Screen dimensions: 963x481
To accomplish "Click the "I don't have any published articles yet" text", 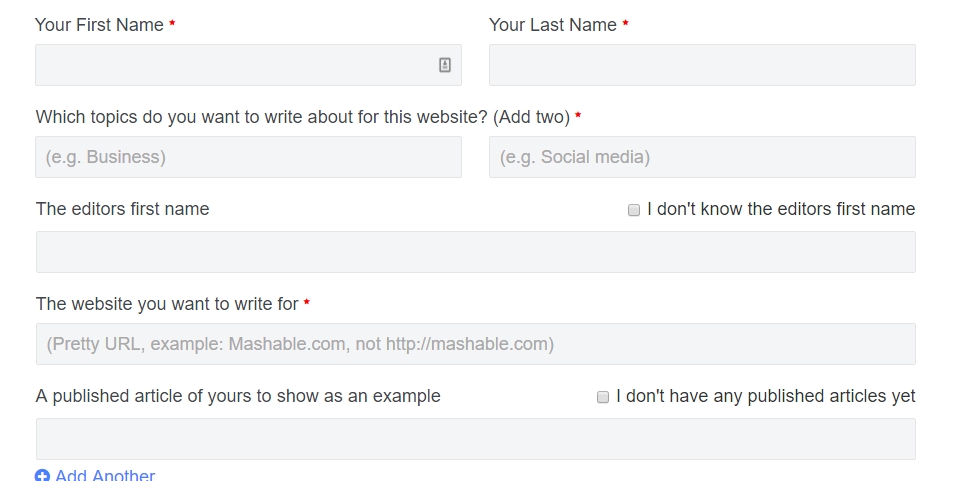I will point(765,396).
